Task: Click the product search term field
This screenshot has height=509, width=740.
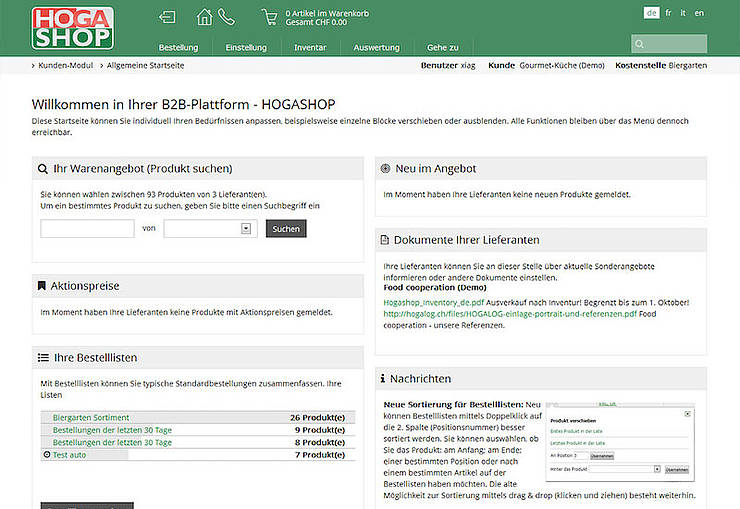Action: coord(87,228)
